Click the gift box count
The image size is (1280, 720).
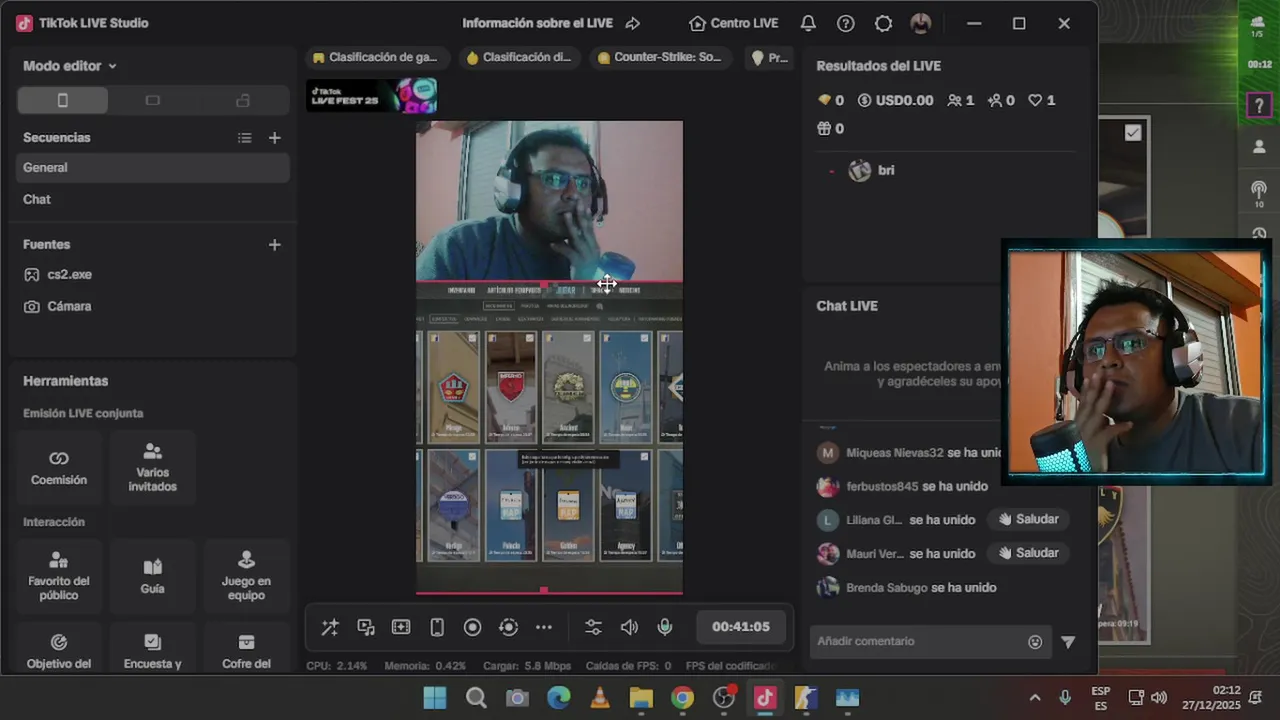pos(831,128)
